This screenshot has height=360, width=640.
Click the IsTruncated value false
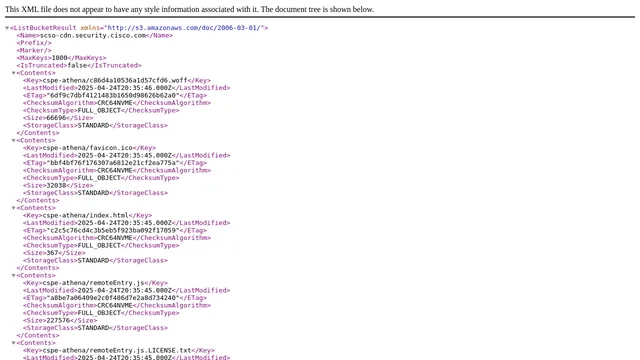click(77, 65)
